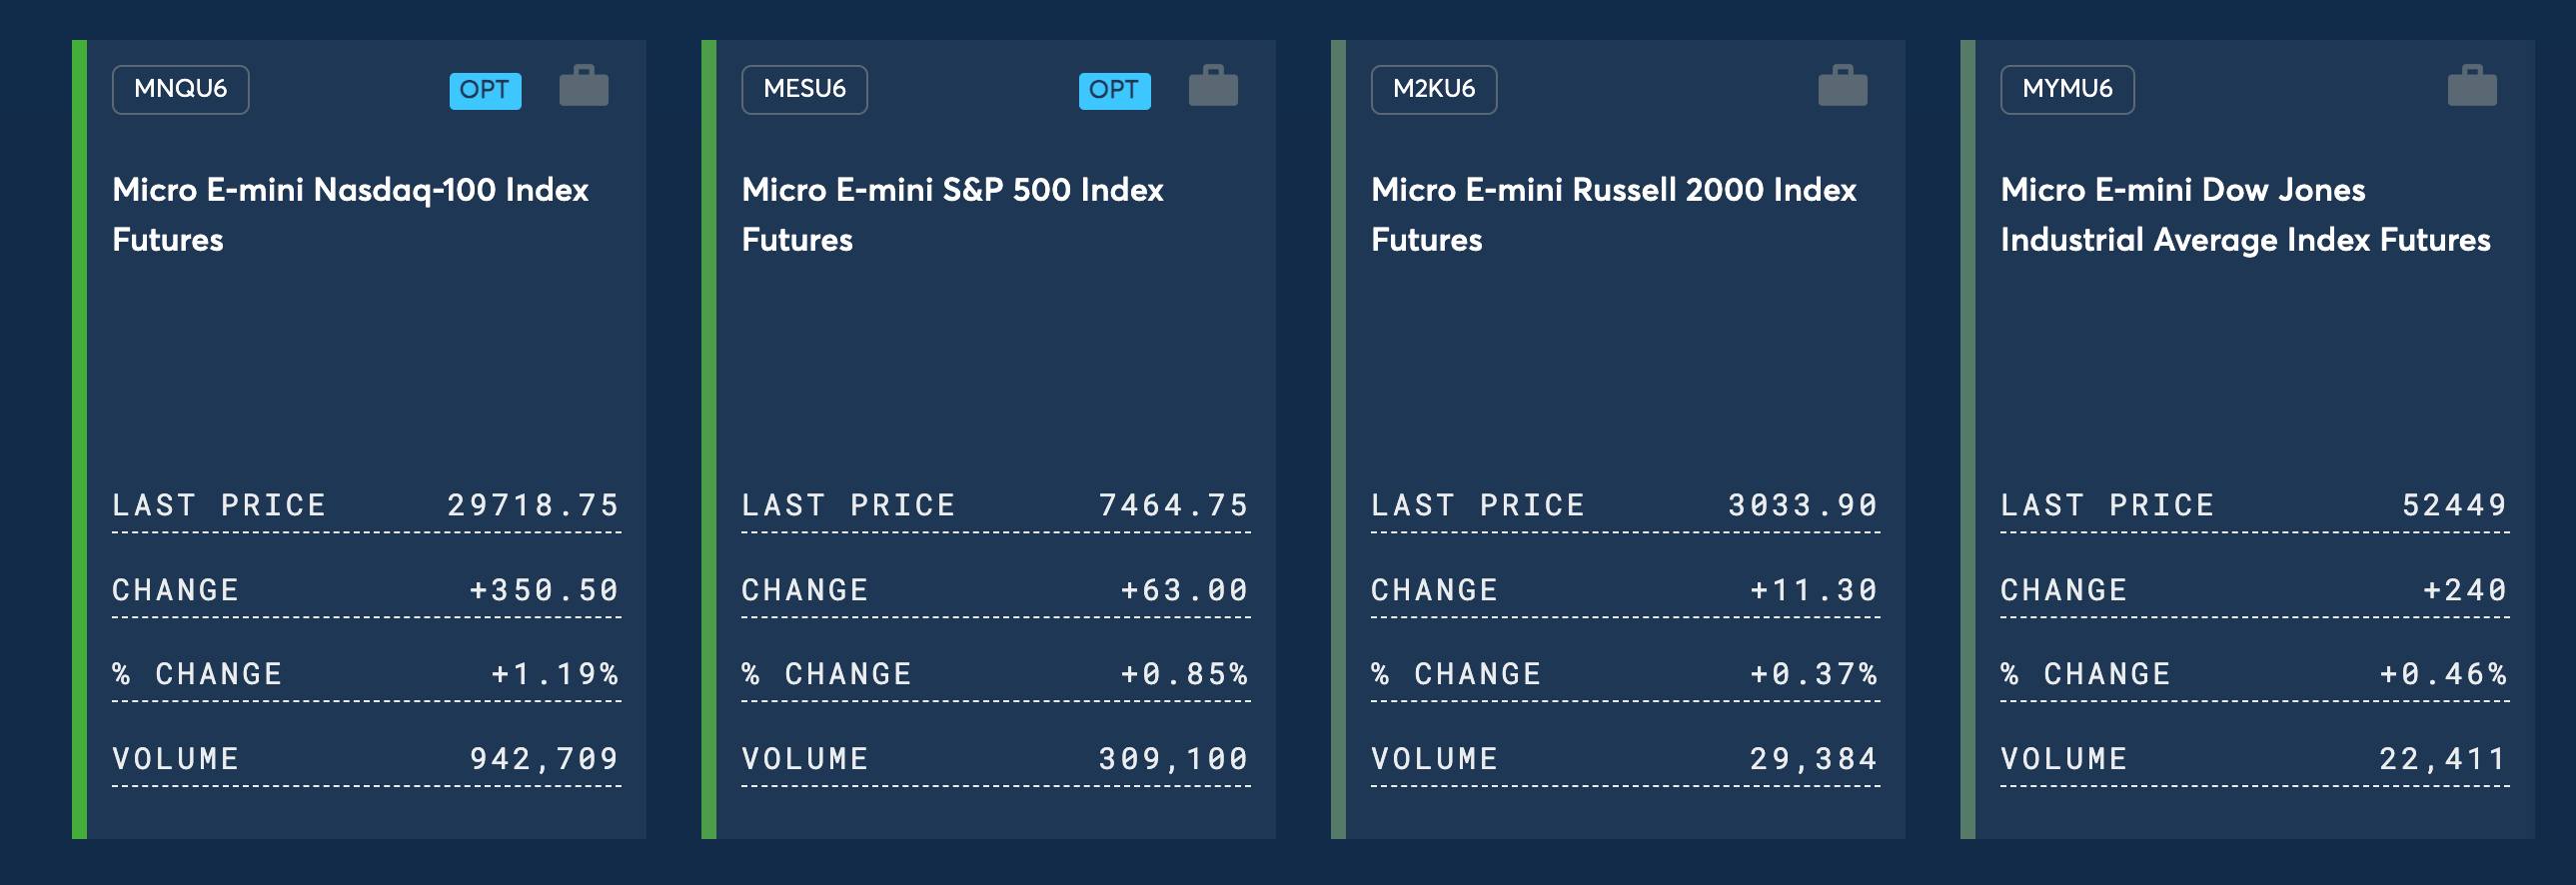2576x885 pixels.
Task: Open Micro E-mini Russell 2000 Index Futures title
Action: [x=1614, y=214]
